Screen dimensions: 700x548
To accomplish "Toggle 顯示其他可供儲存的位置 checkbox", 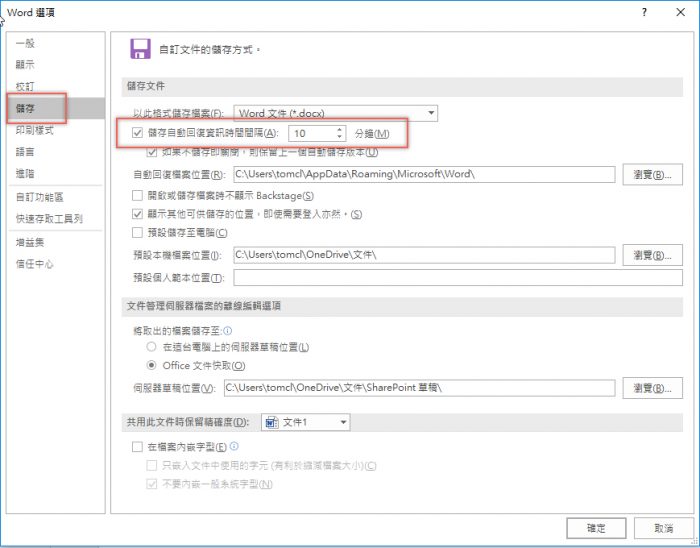I will pos(138,214).
